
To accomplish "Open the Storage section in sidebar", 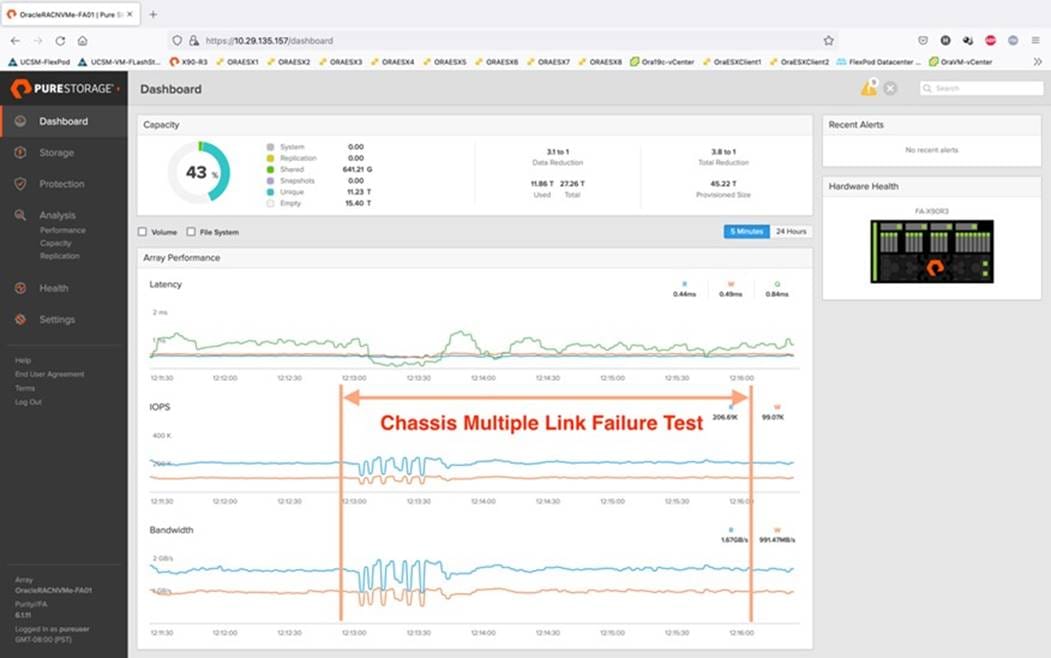I will (x=56, y=153).
